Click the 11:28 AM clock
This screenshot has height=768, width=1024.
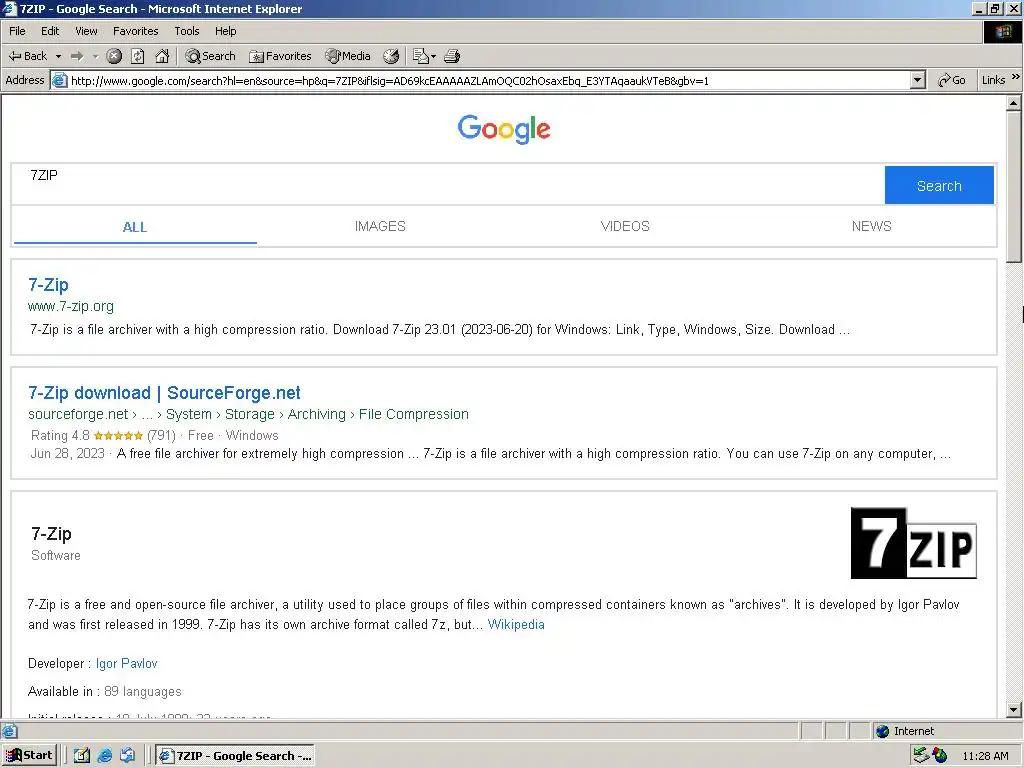click(985, 756)
